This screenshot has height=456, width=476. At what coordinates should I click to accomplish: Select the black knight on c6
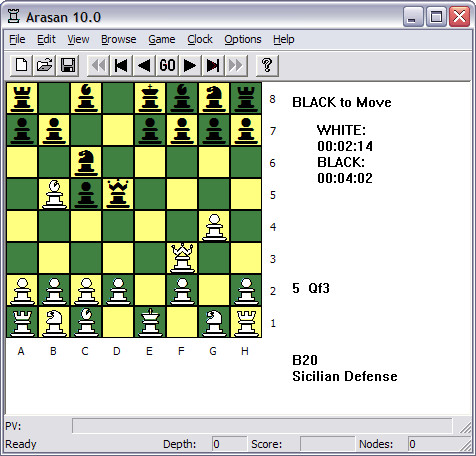click(86, 162)
